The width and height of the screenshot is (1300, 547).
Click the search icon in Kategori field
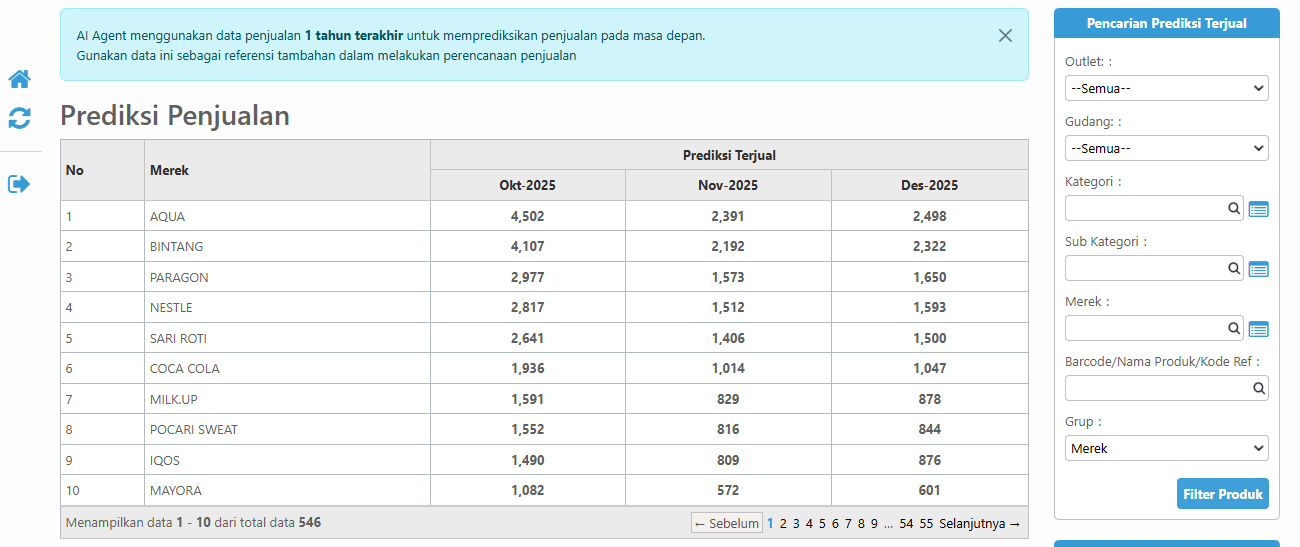pyautogui.click(x=1234, y=208)
